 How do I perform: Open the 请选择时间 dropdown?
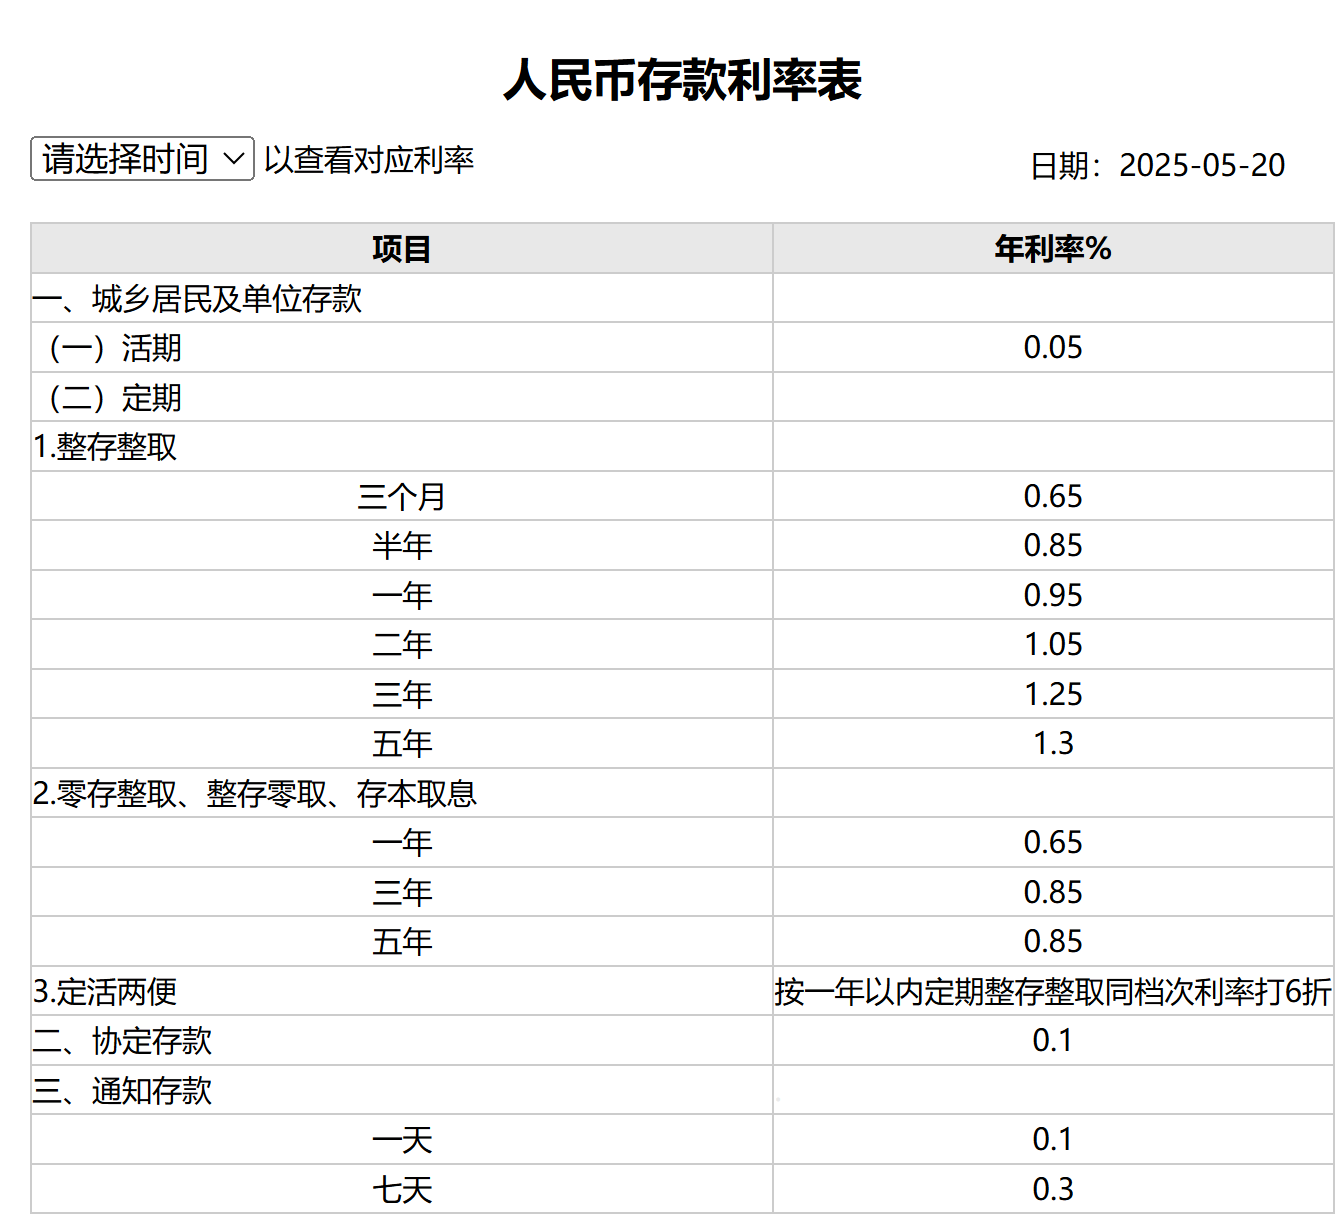pos(142,159)
